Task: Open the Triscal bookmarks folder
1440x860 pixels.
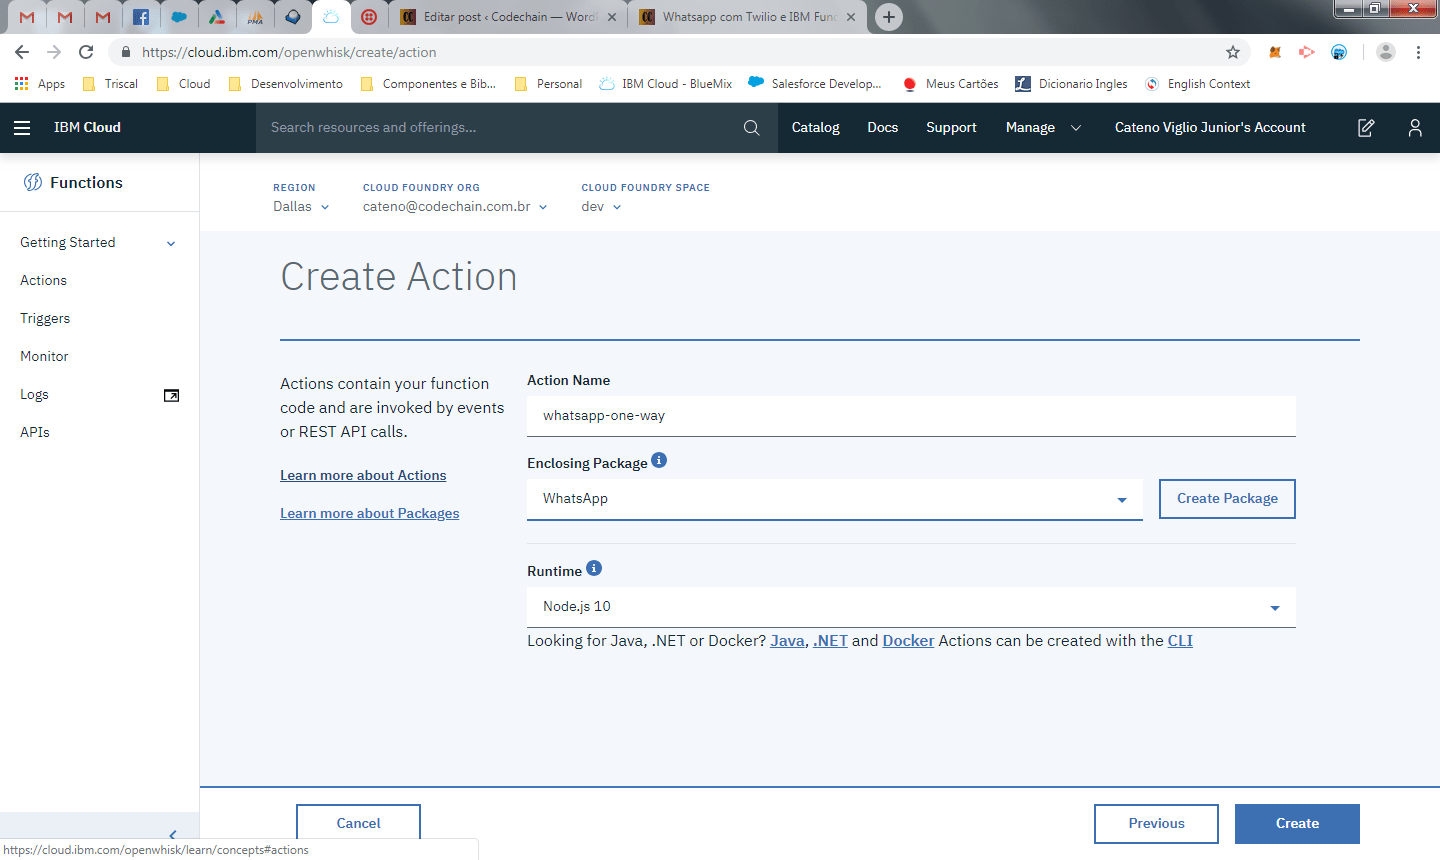Action: (110, 84)
